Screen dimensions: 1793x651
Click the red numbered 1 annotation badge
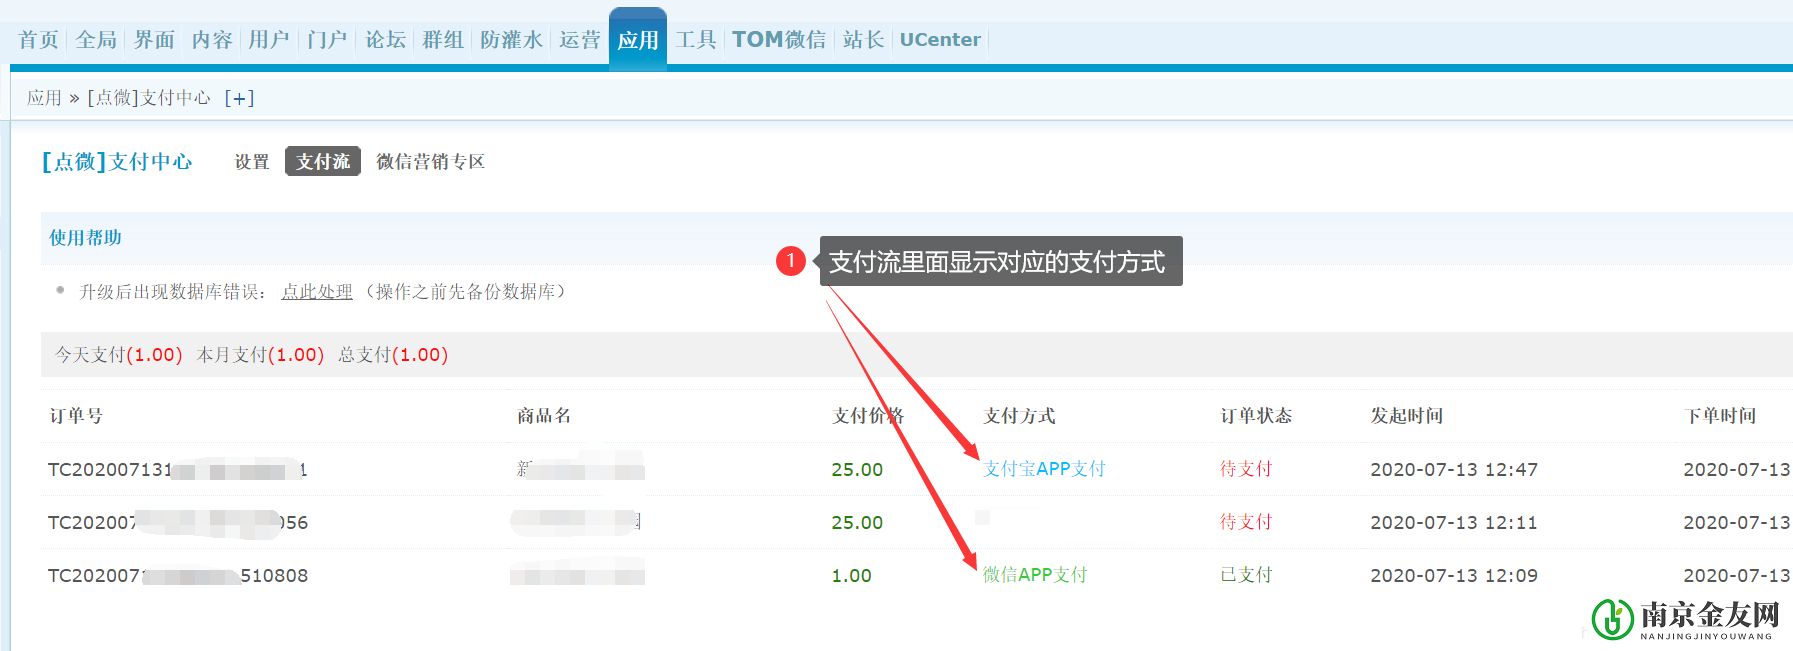coord(791,261)
